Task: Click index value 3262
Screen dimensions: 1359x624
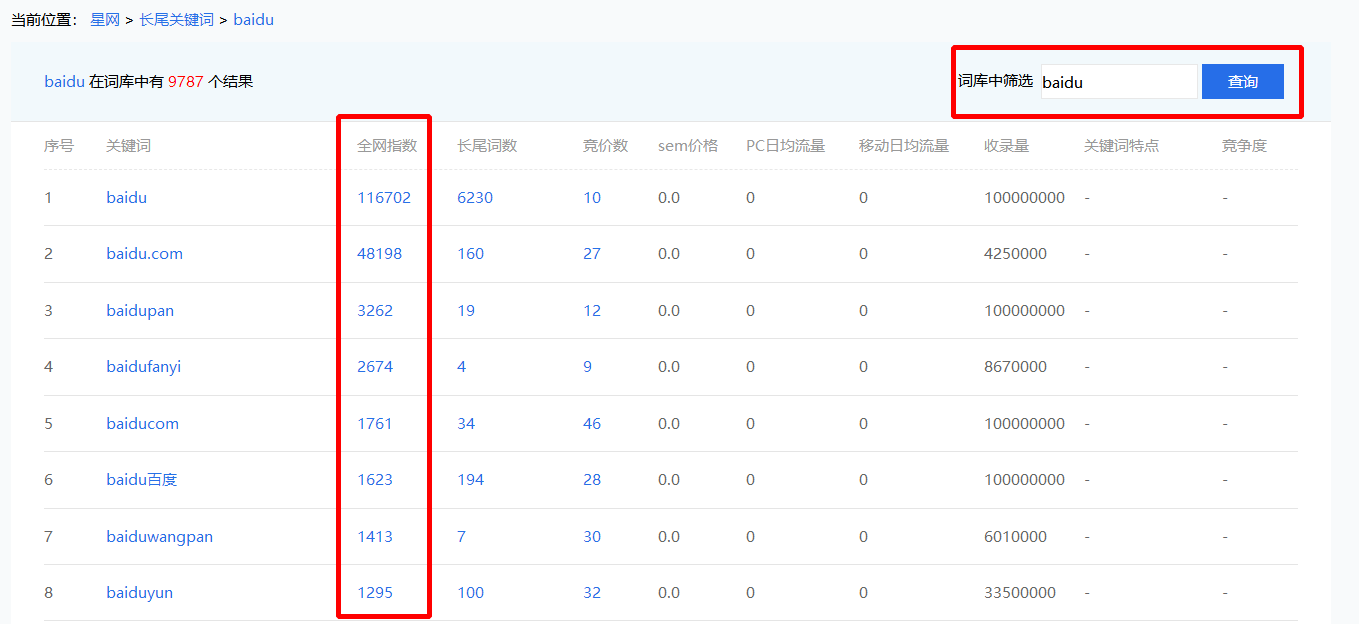Action: 375,311
